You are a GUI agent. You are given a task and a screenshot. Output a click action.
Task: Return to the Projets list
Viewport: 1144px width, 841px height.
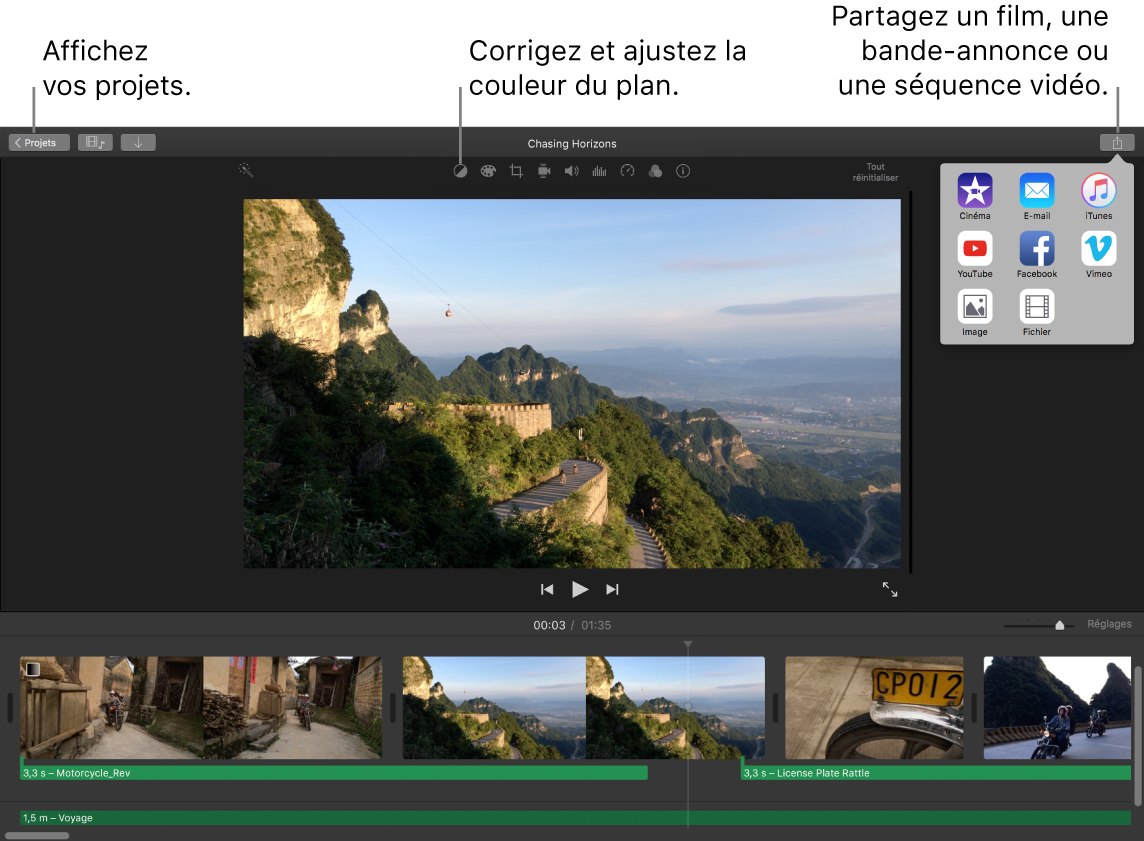point(38,141)
